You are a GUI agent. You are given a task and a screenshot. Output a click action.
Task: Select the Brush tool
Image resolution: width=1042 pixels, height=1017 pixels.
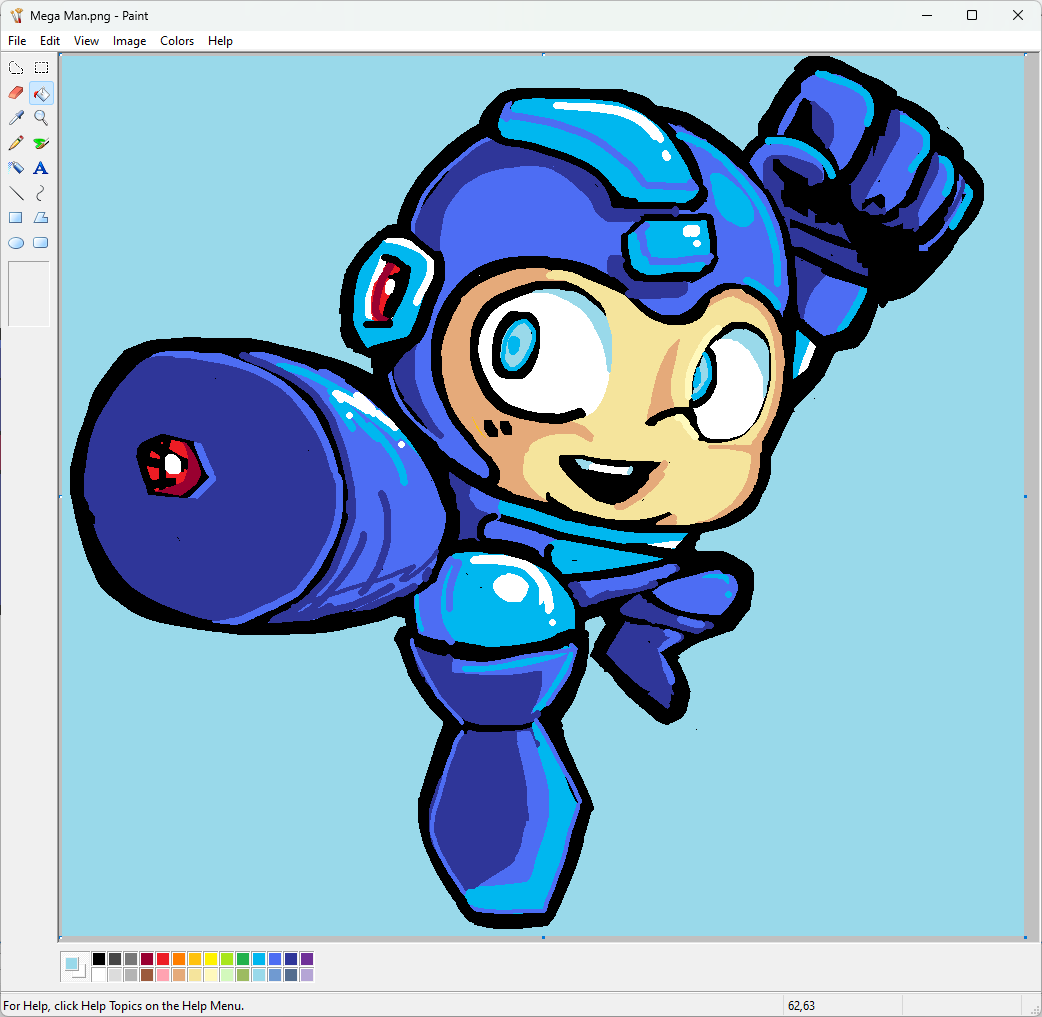(x=41, y=143)
